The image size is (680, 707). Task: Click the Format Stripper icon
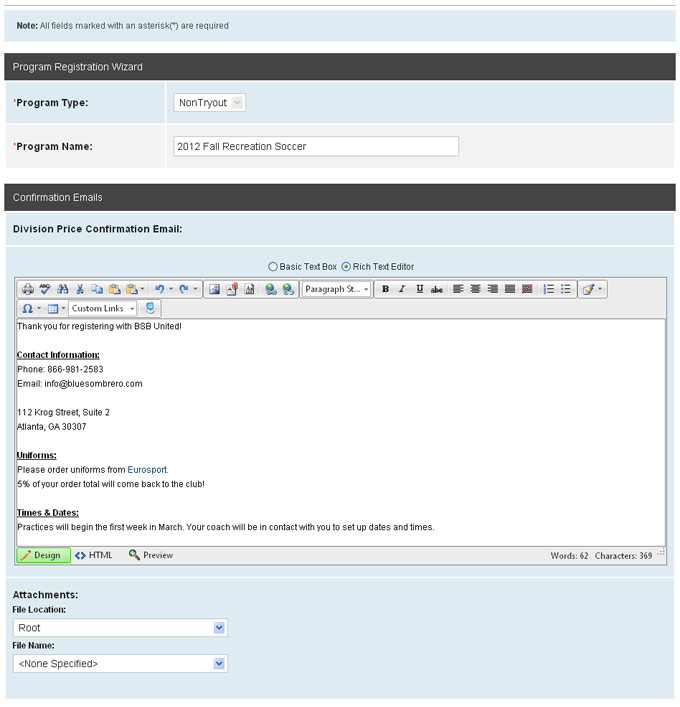(x=588, y=289)
